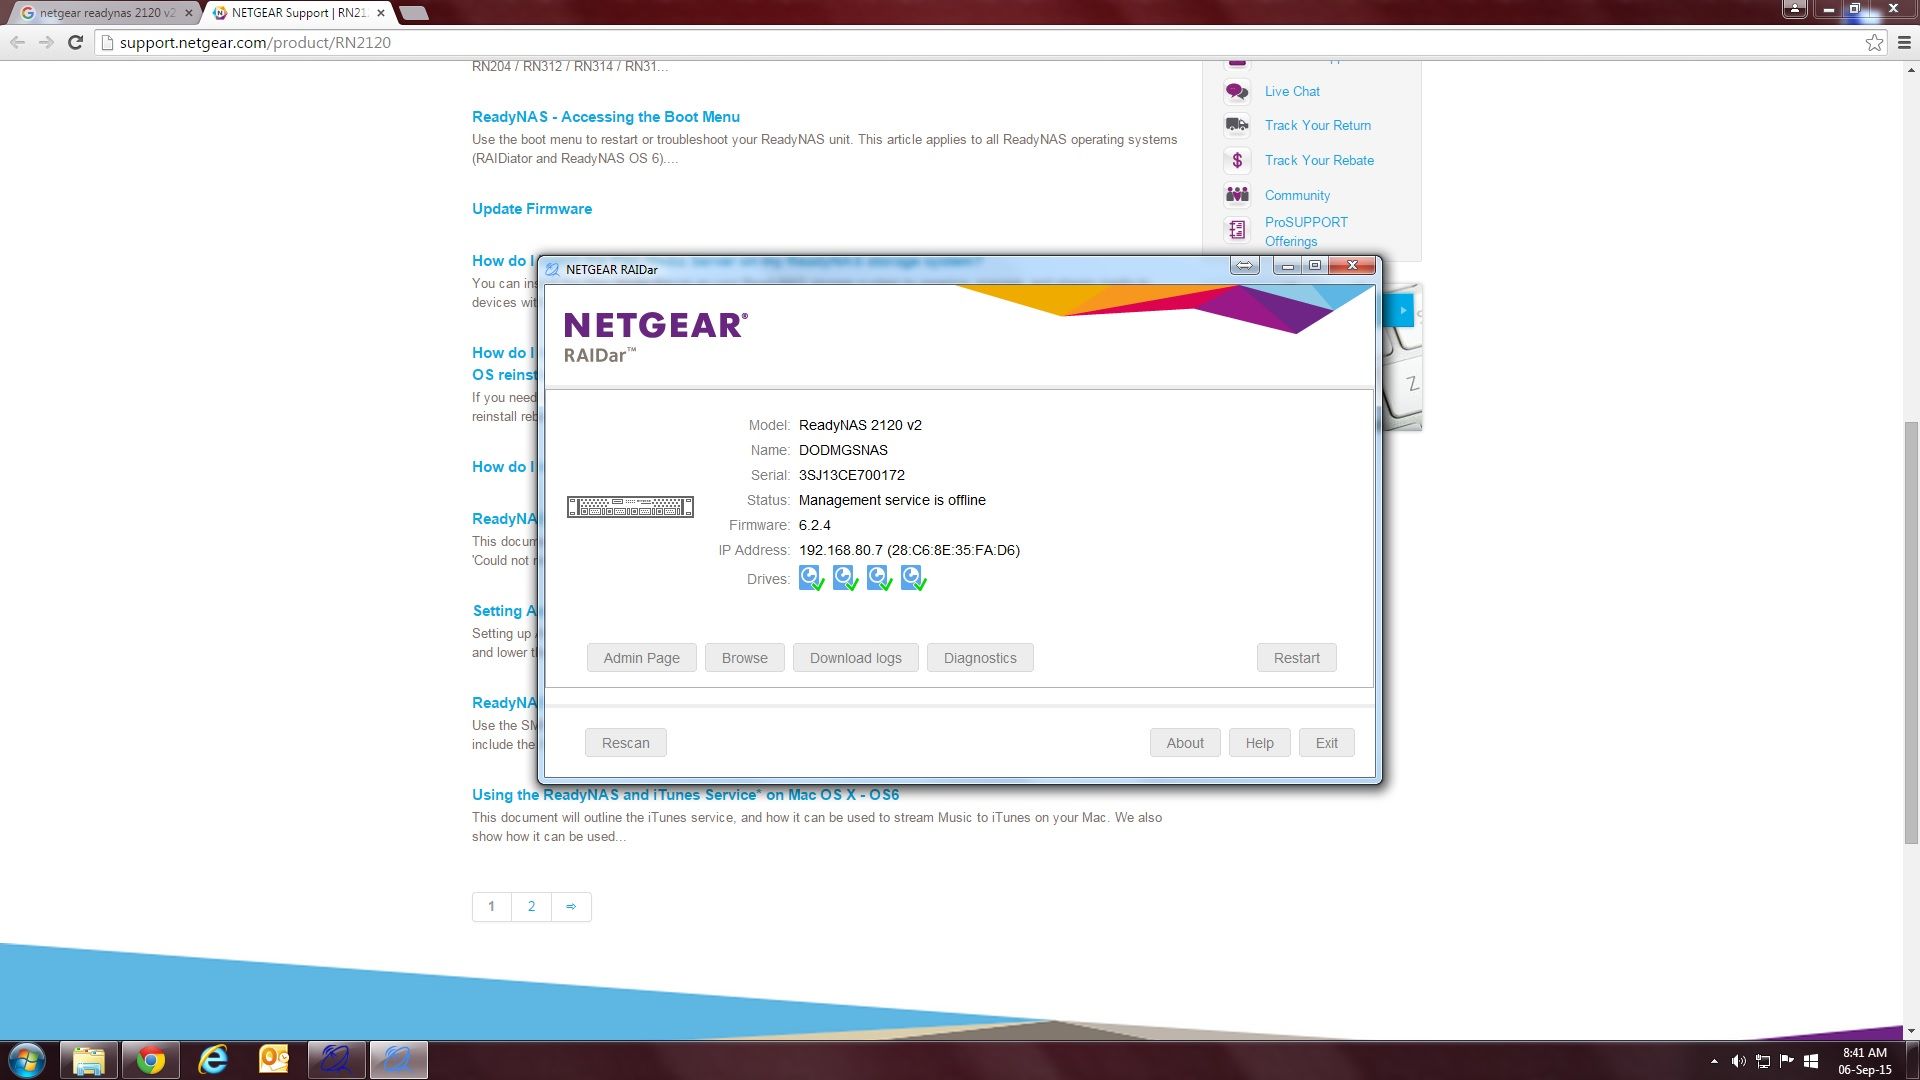
Task: Open the Windows Start menu
Action: [x=27, y=1060]
